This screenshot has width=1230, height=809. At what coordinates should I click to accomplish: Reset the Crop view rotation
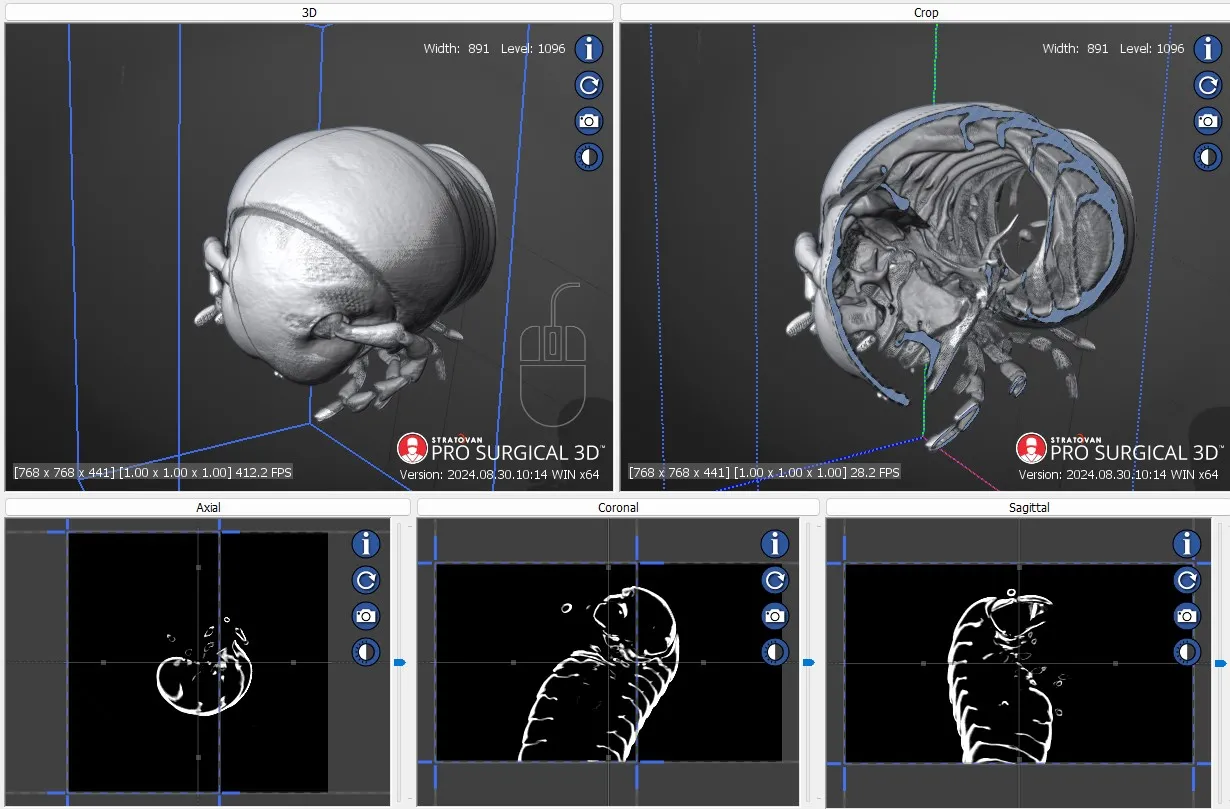pos(1207,85)
